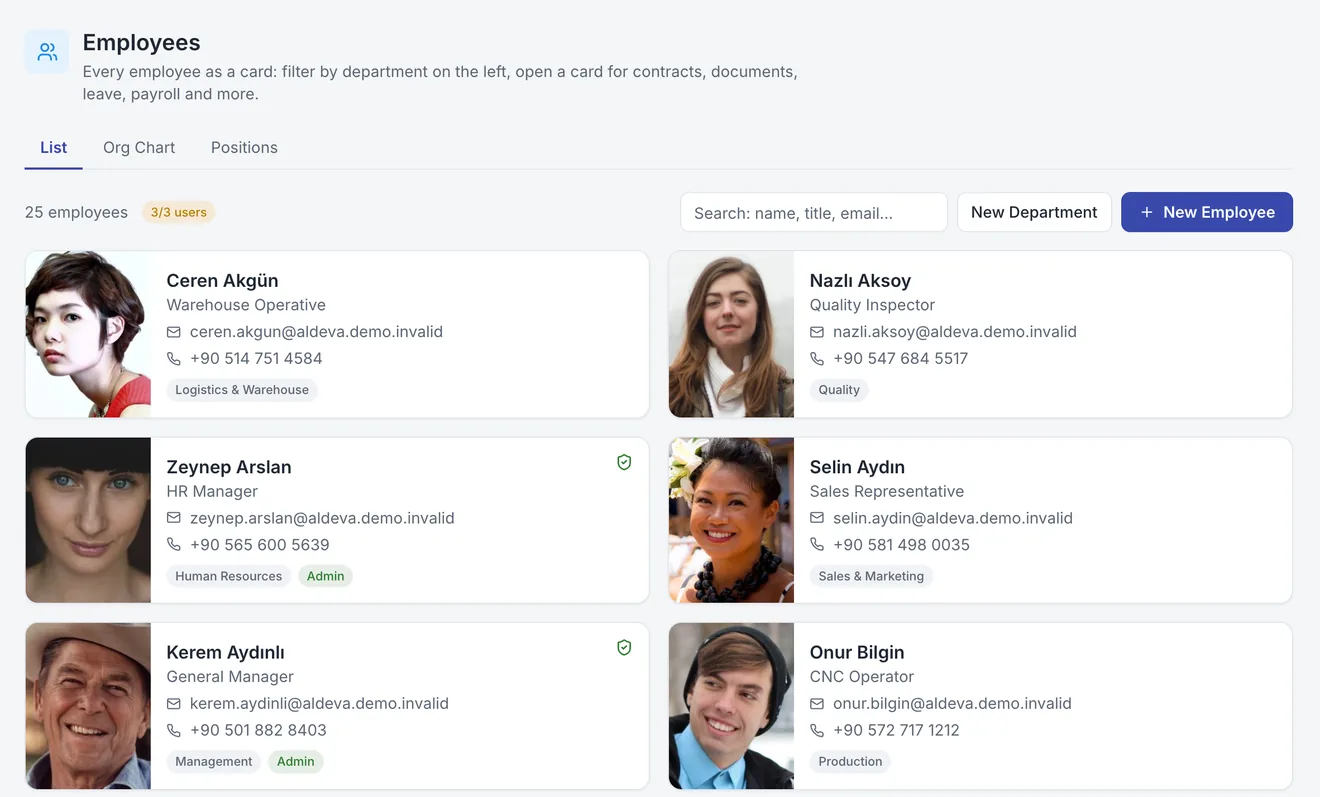Open Ceren Akgün's profile photo

pyautogui.click(x=88, y=334)
